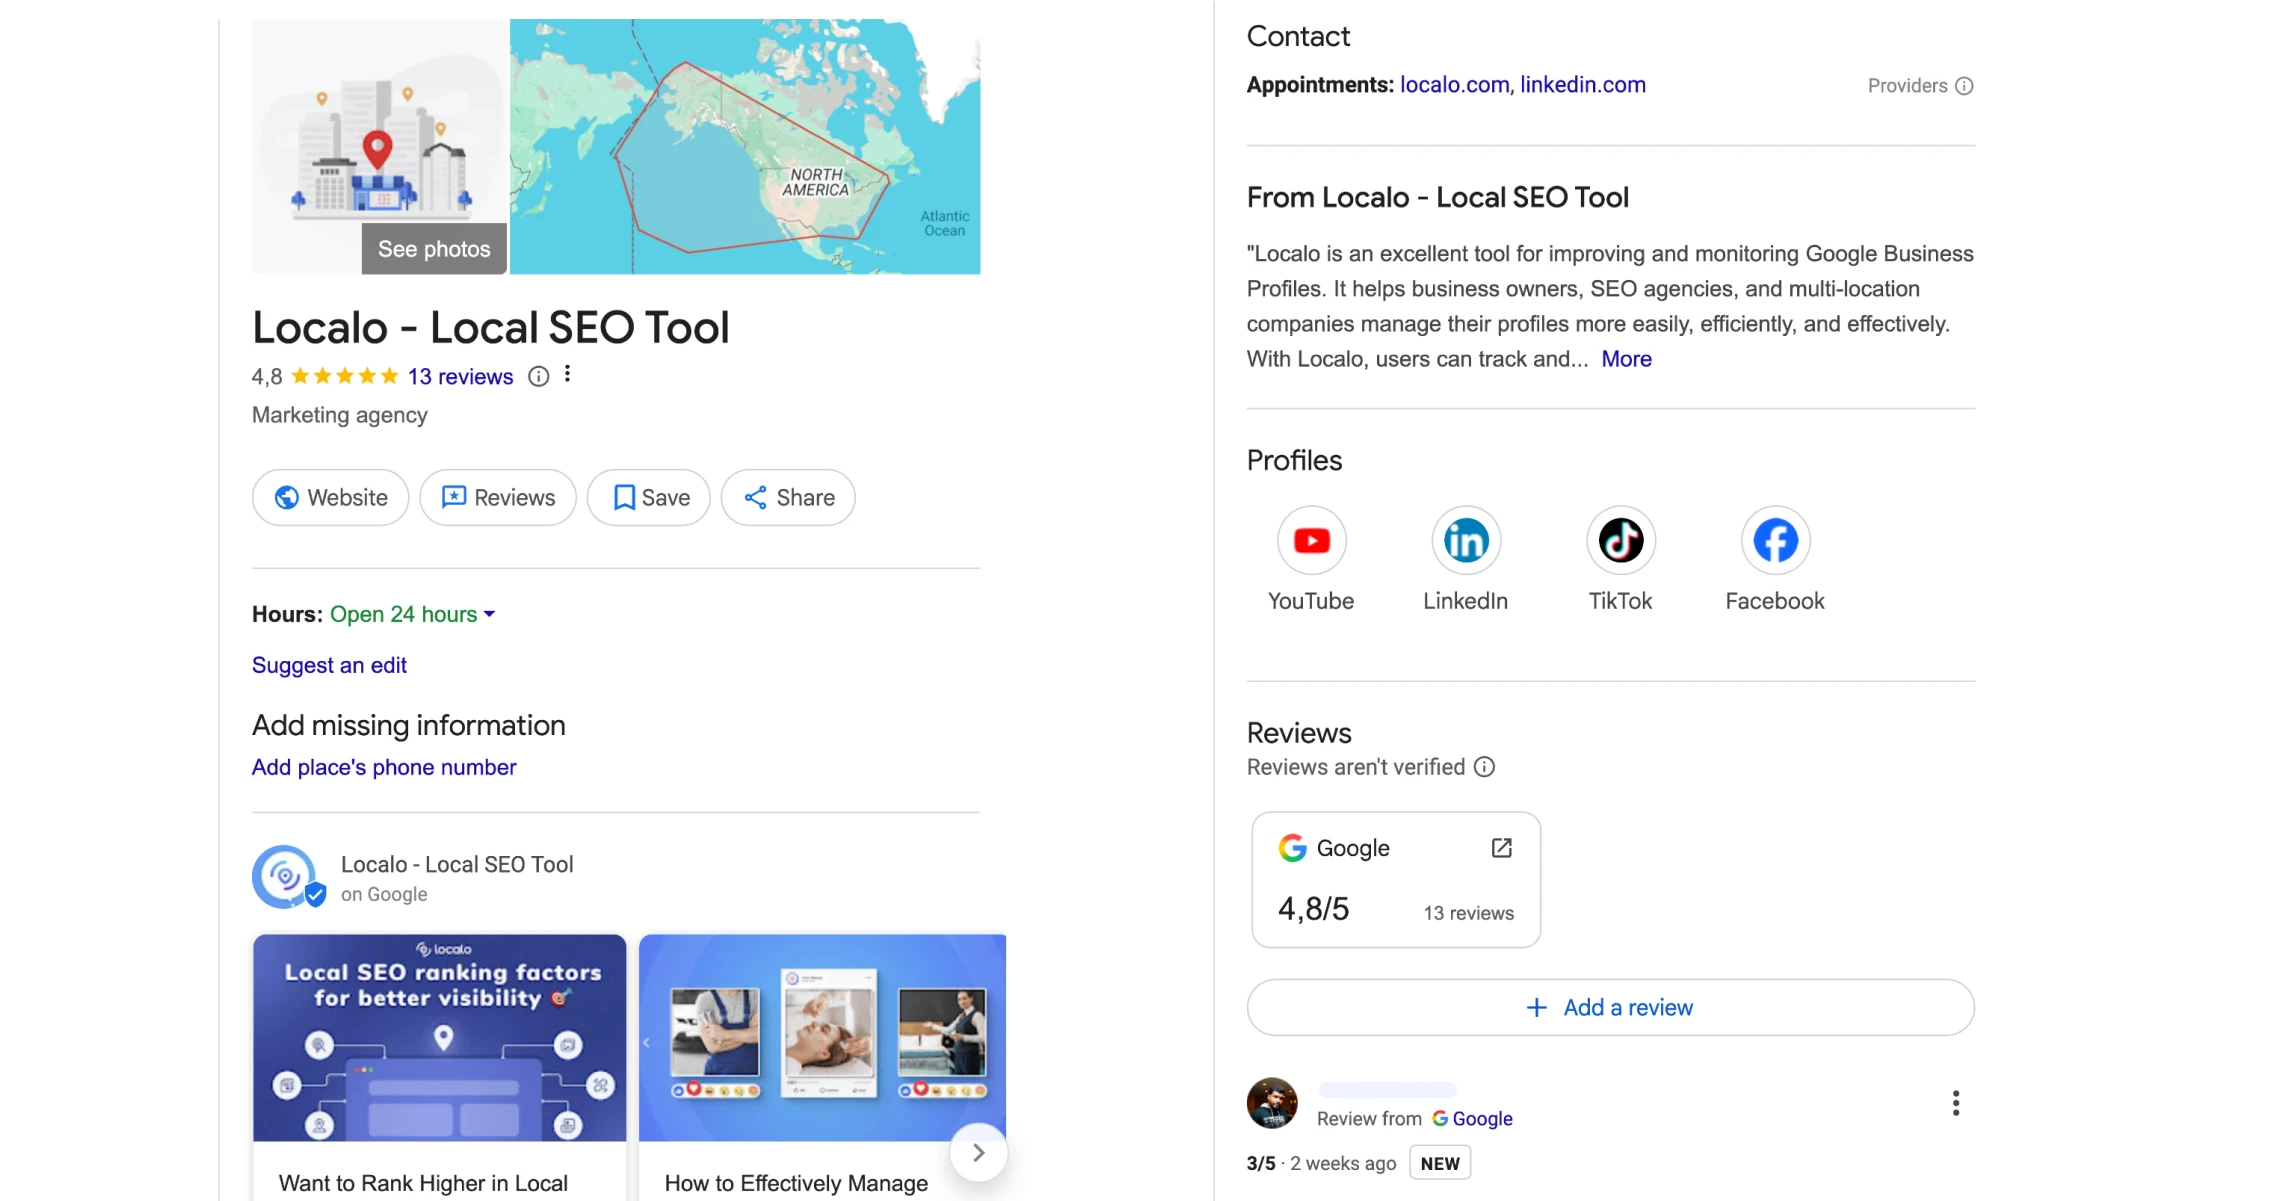The image size is (2290, 1201).
Task: Click the Website button
Action: [330, 498]
